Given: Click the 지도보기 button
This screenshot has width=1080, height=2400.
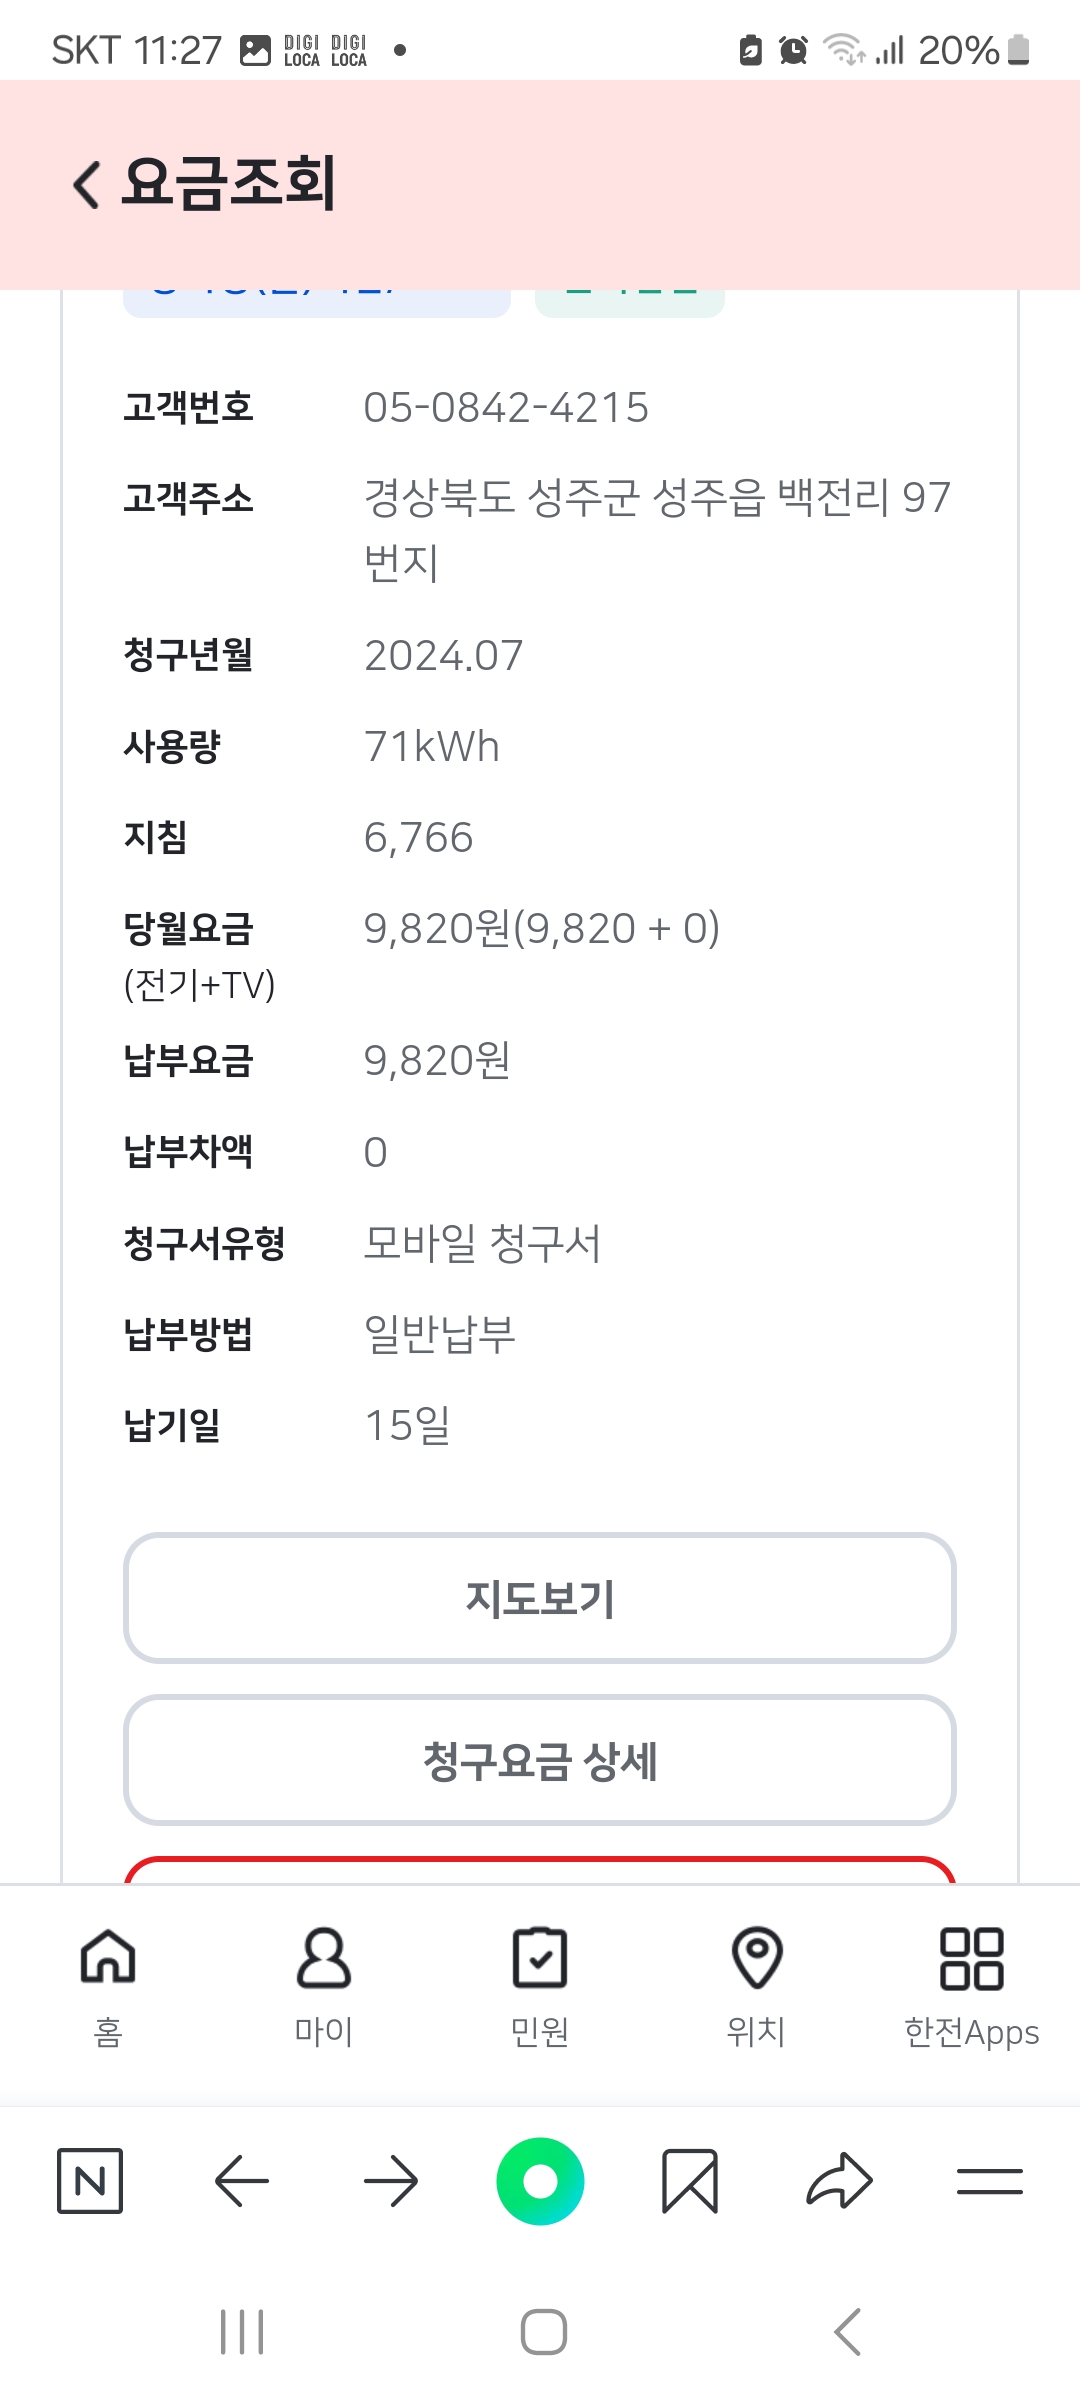Looking at the screenshot, I should click(540, 1598).
